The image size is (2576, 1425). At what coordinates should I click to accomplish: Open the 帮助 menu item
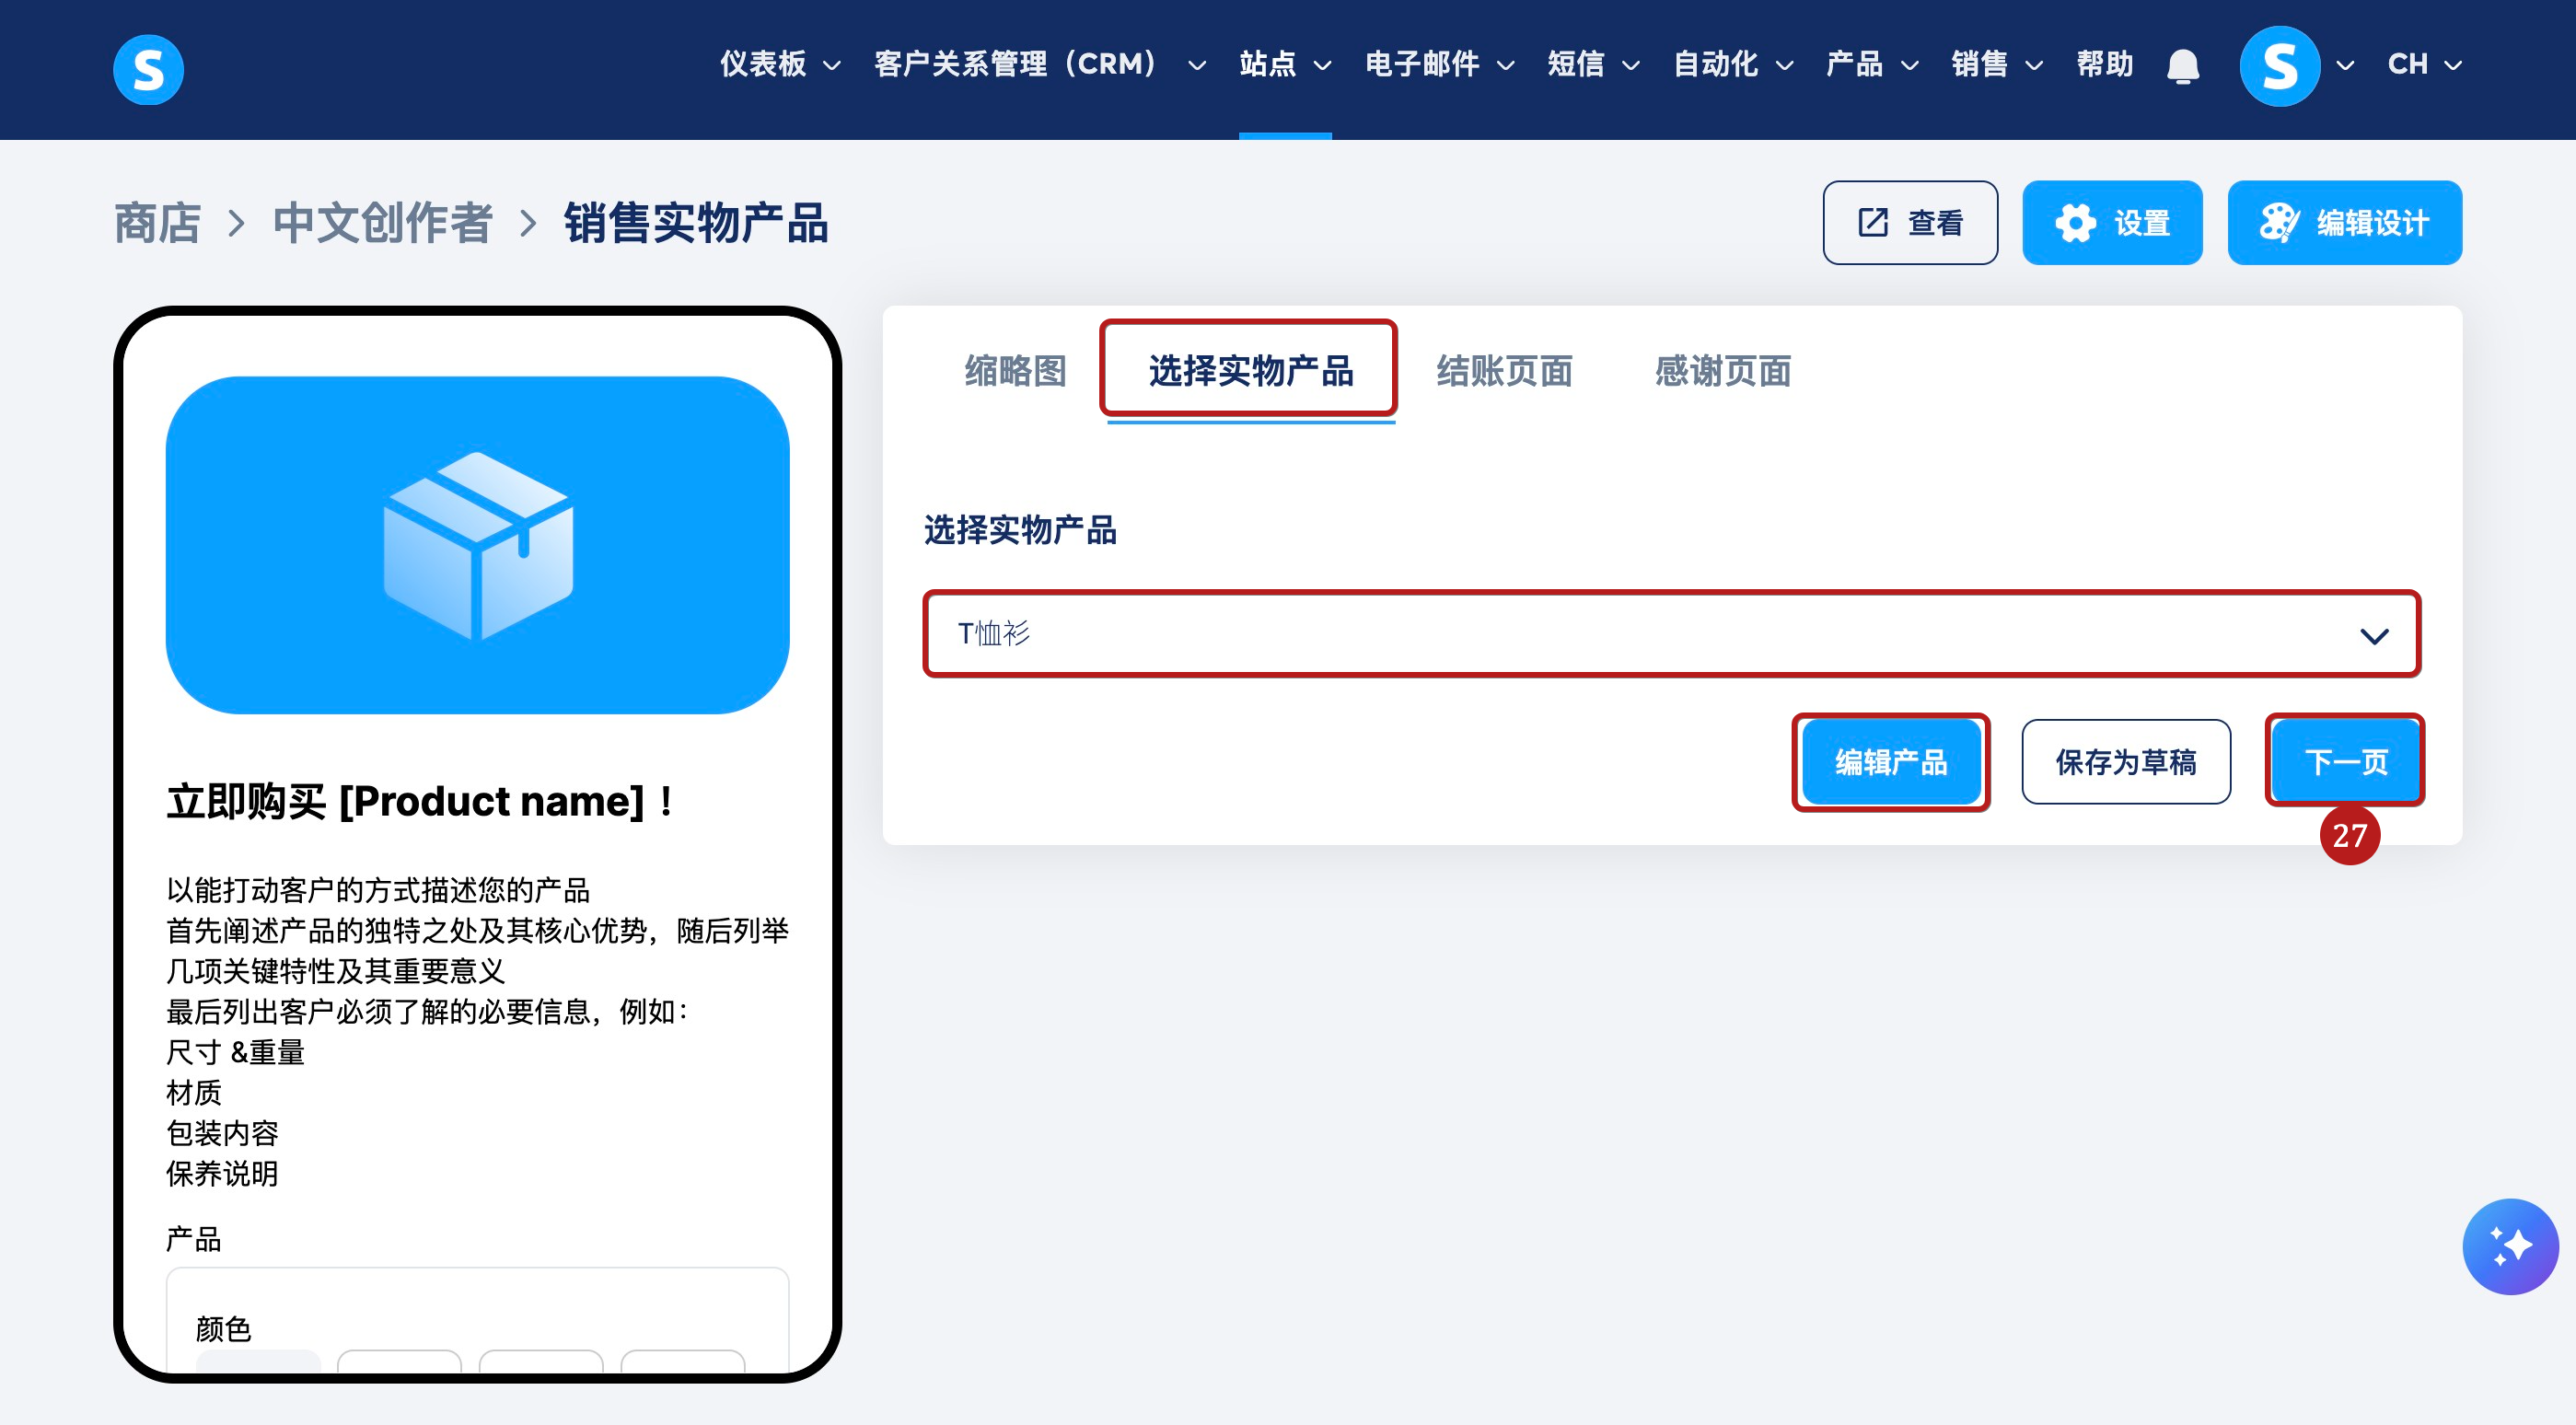click(x=2104, y=65)
